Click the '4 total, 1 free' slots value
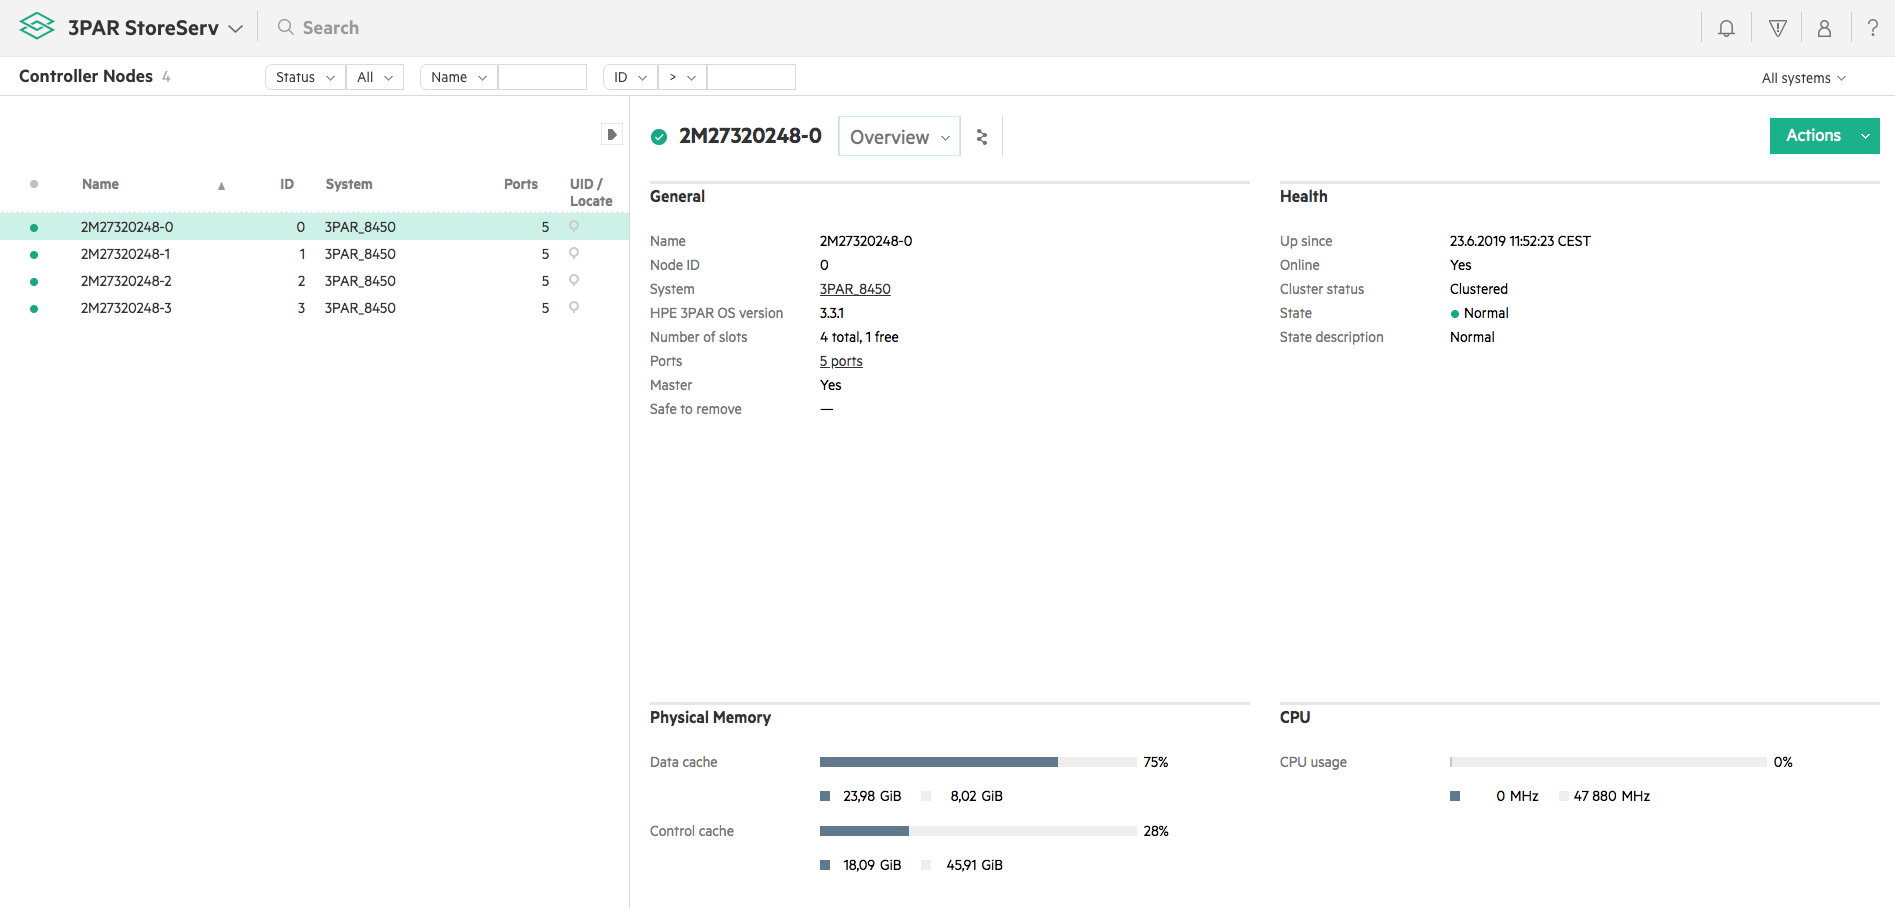The width and height of the screenshot is (1895, 908). click(859, 337)
